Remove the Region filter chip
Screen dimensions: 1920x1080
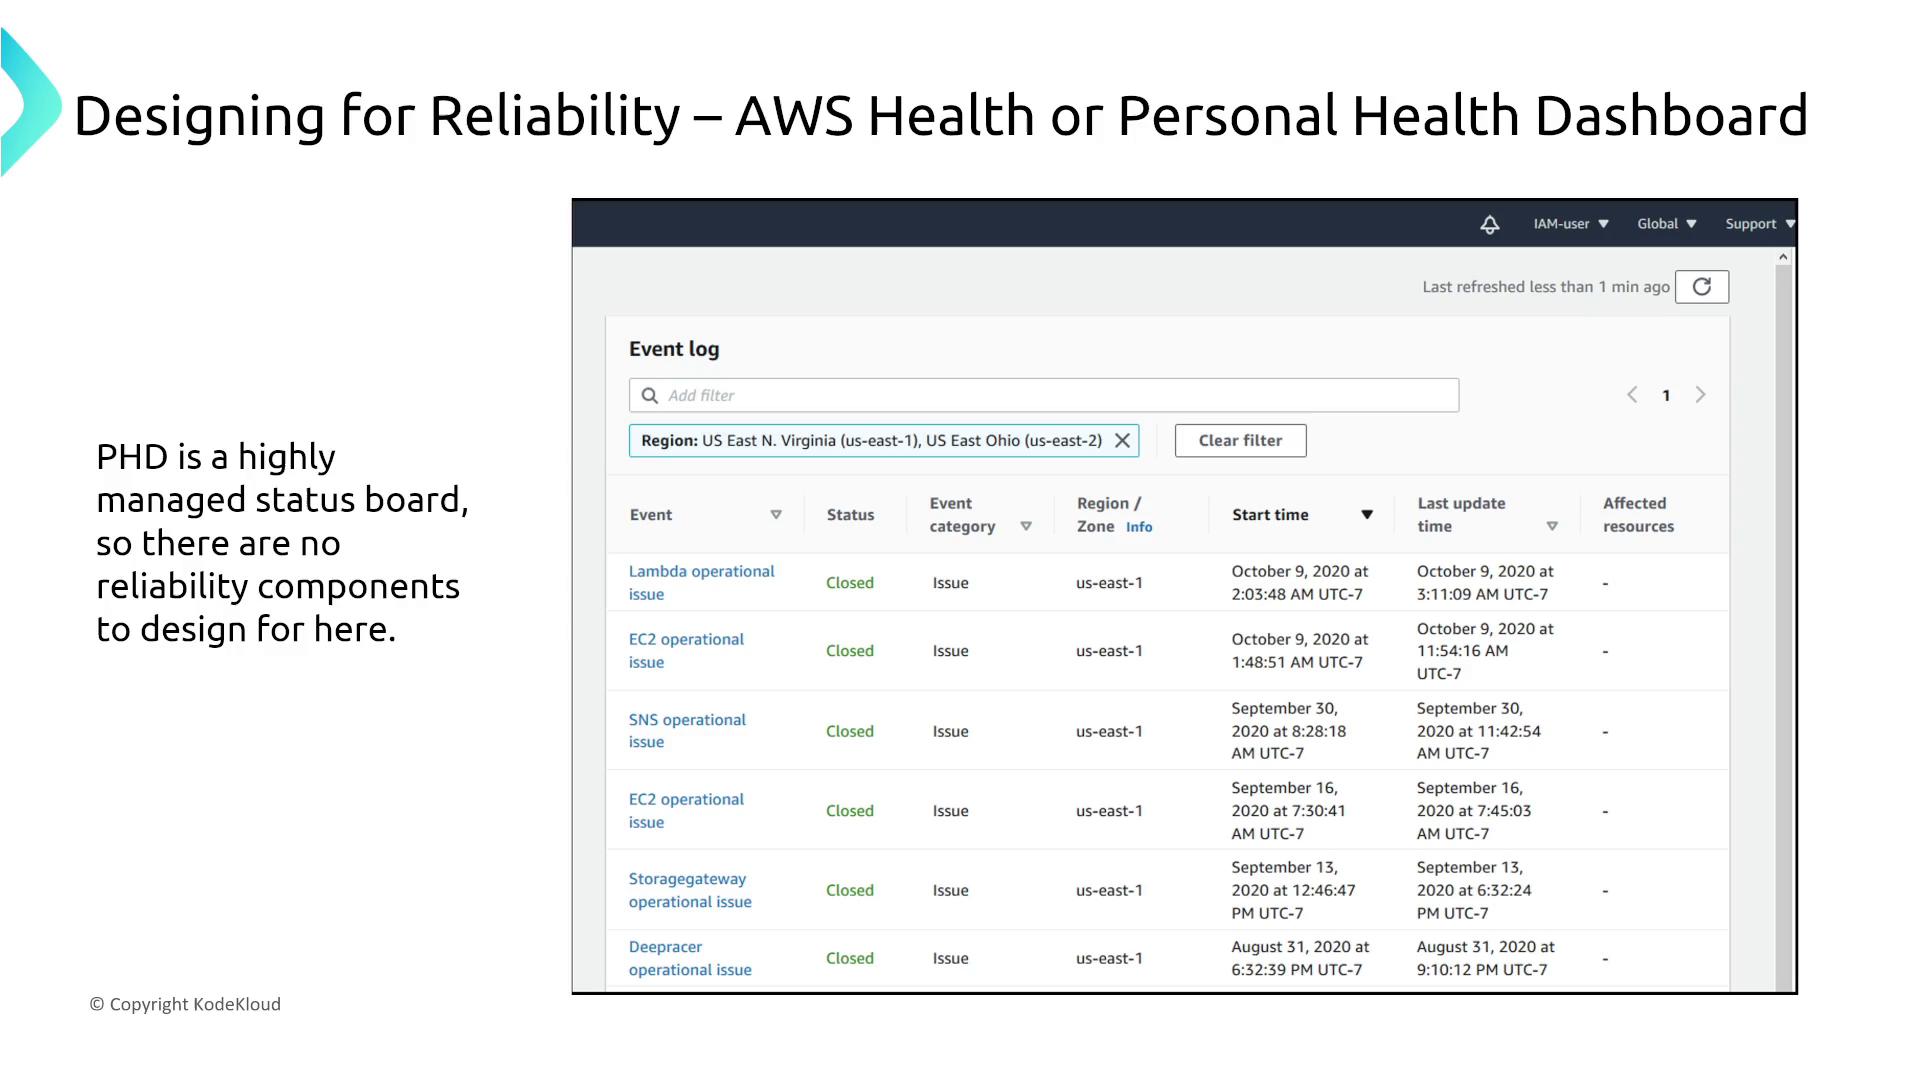click(1122, 441)
